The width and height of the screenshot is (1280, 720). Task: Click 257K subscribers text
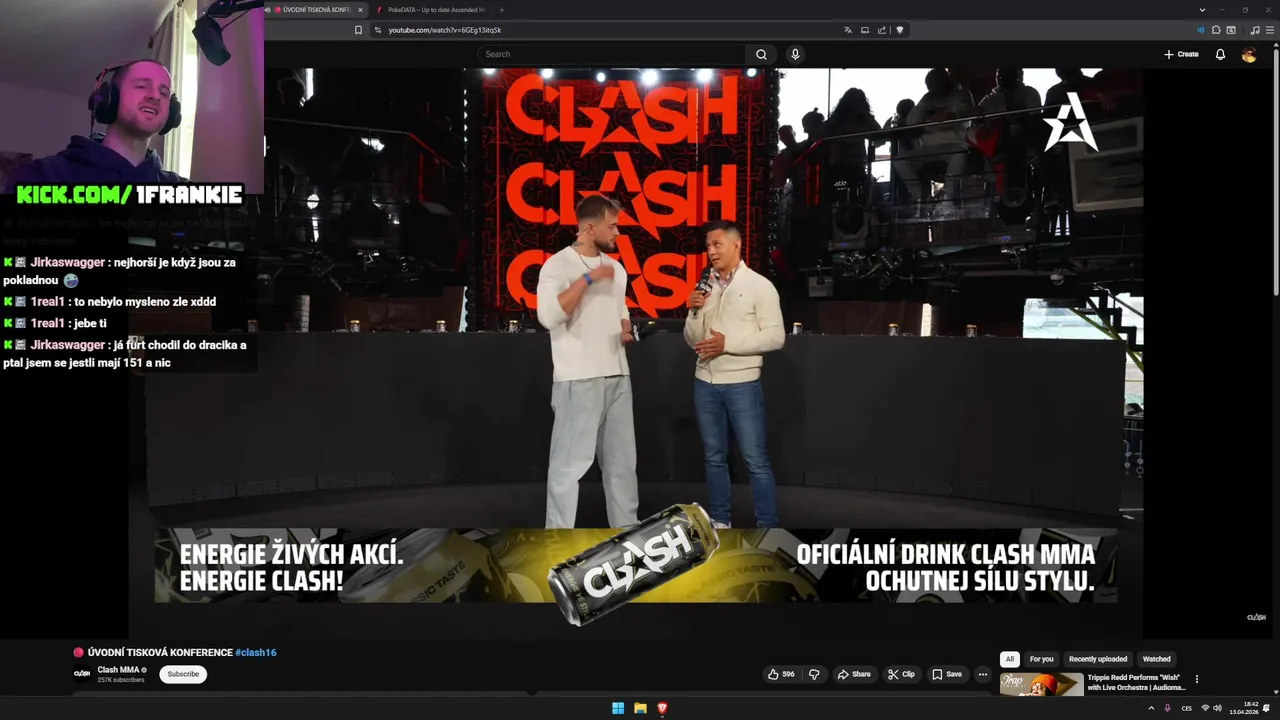click(x=121, y=680)
